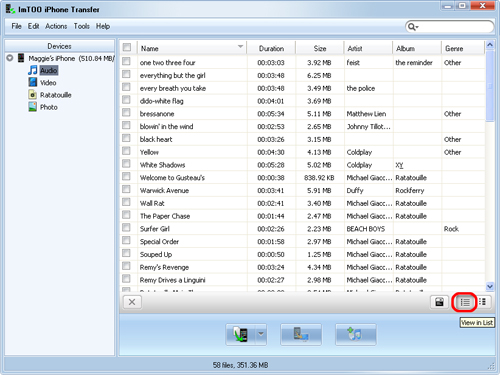Sort by the Size column header
500x375 pixels.
point(320,48)
